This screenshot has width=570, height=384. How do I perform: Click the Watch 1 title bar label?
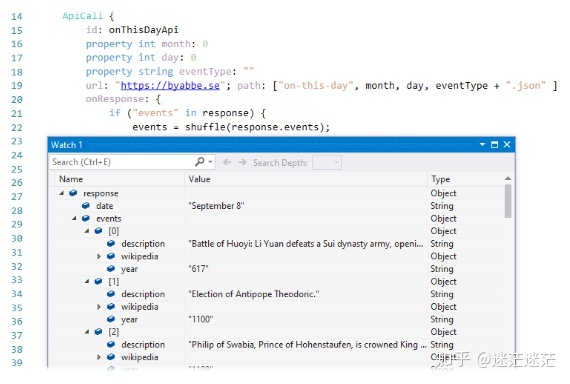point(67,145)
